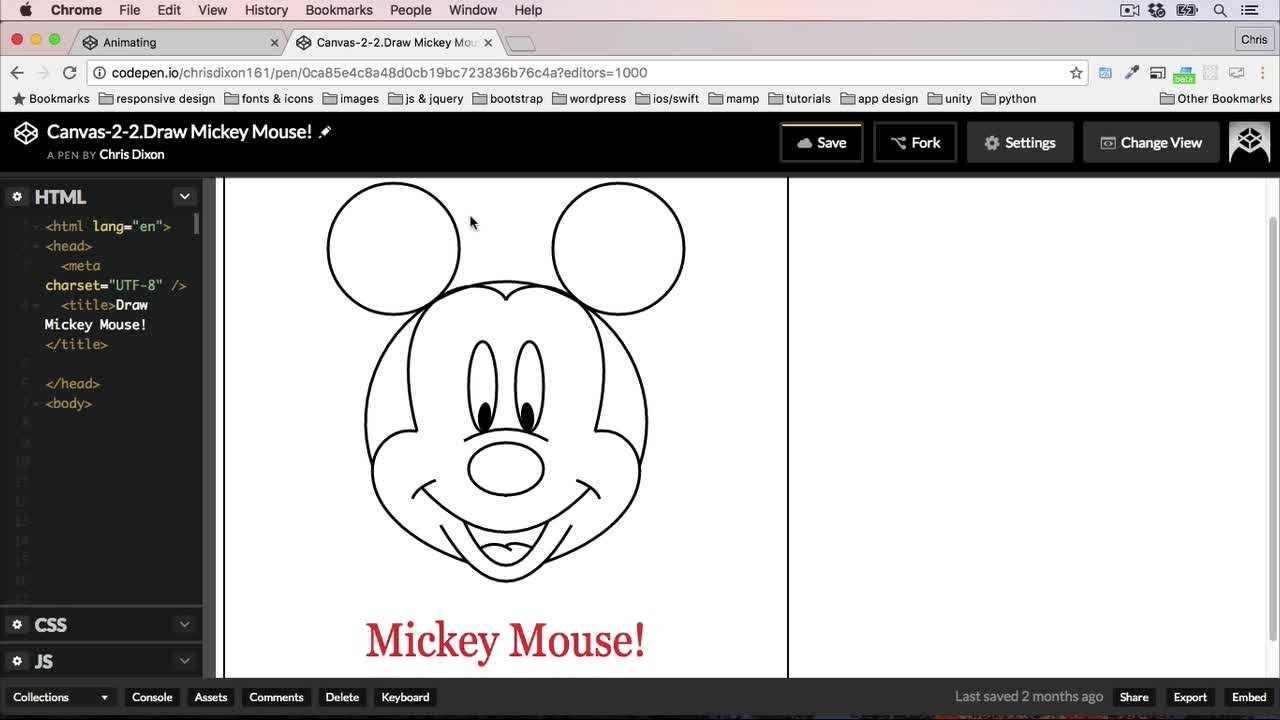This screenshot has height=720, width=1280.
Task: Open the extension with the beta badge
Action: 1184,74
